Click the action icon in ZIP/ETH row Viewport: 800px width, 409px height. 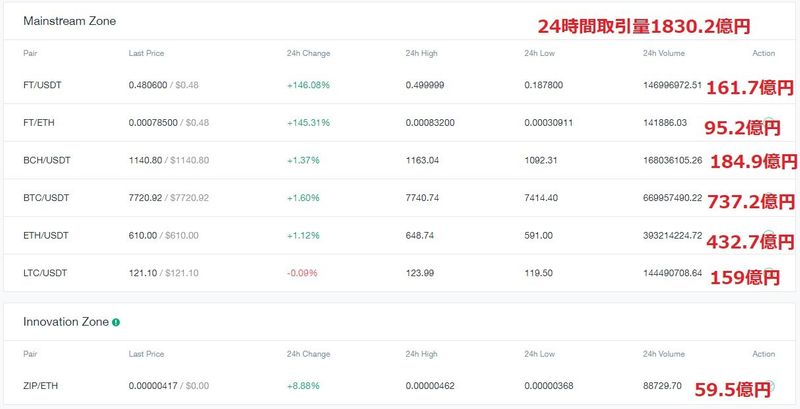tap(769, 385)
